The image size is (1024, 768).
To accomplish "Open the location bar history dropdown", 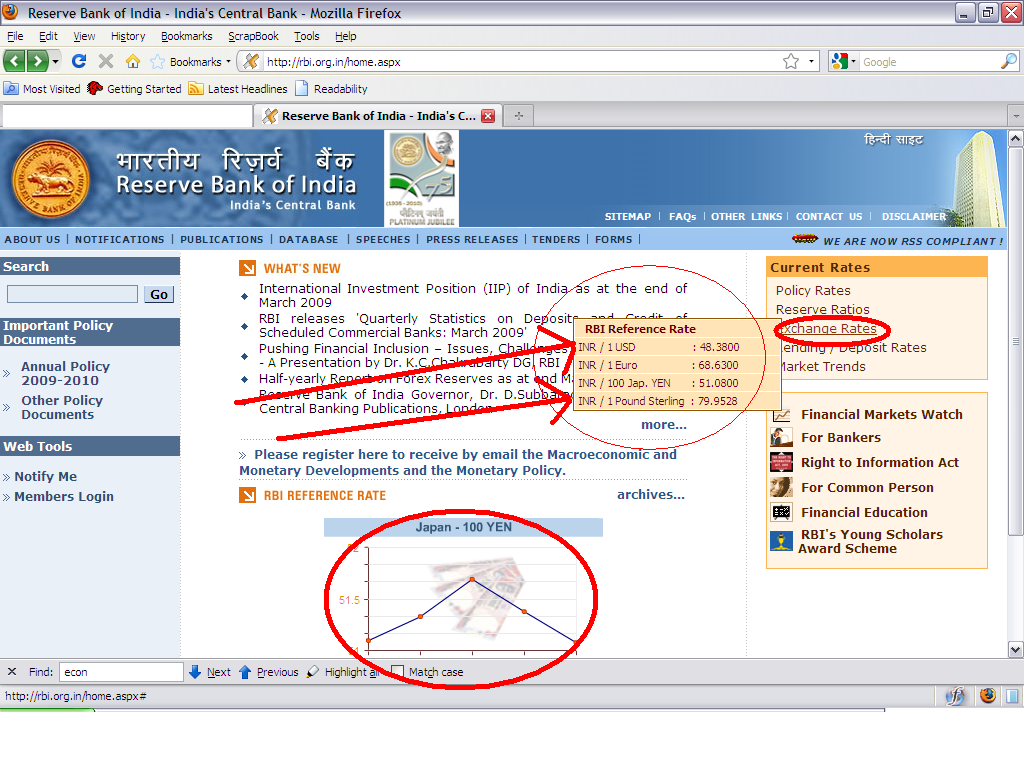I will click(811, 61).
